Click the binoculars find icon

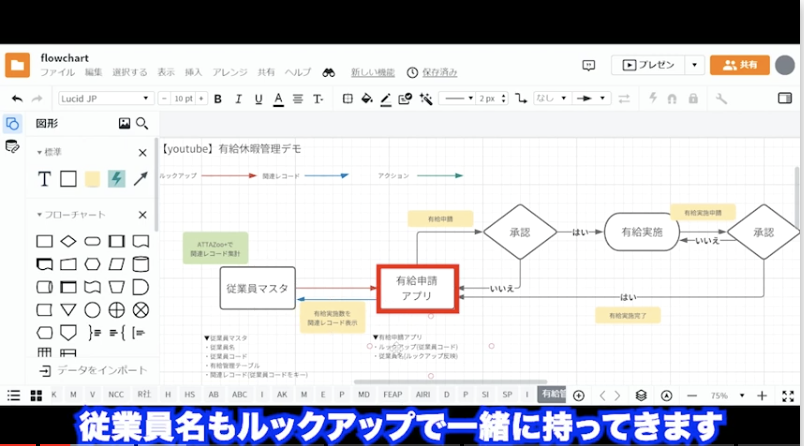pyautogui.click(x=328, y=72)
